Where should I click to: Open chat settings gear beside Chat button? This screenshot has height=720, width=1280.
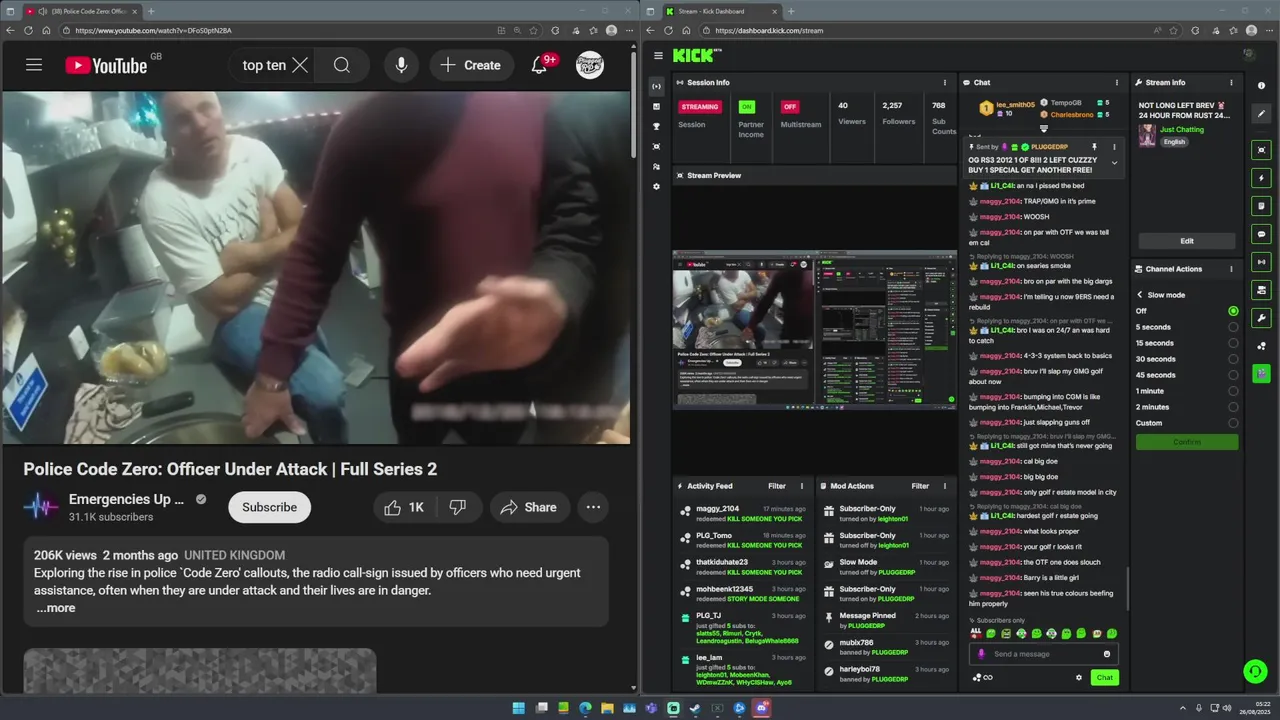(x=1079, y=678)
